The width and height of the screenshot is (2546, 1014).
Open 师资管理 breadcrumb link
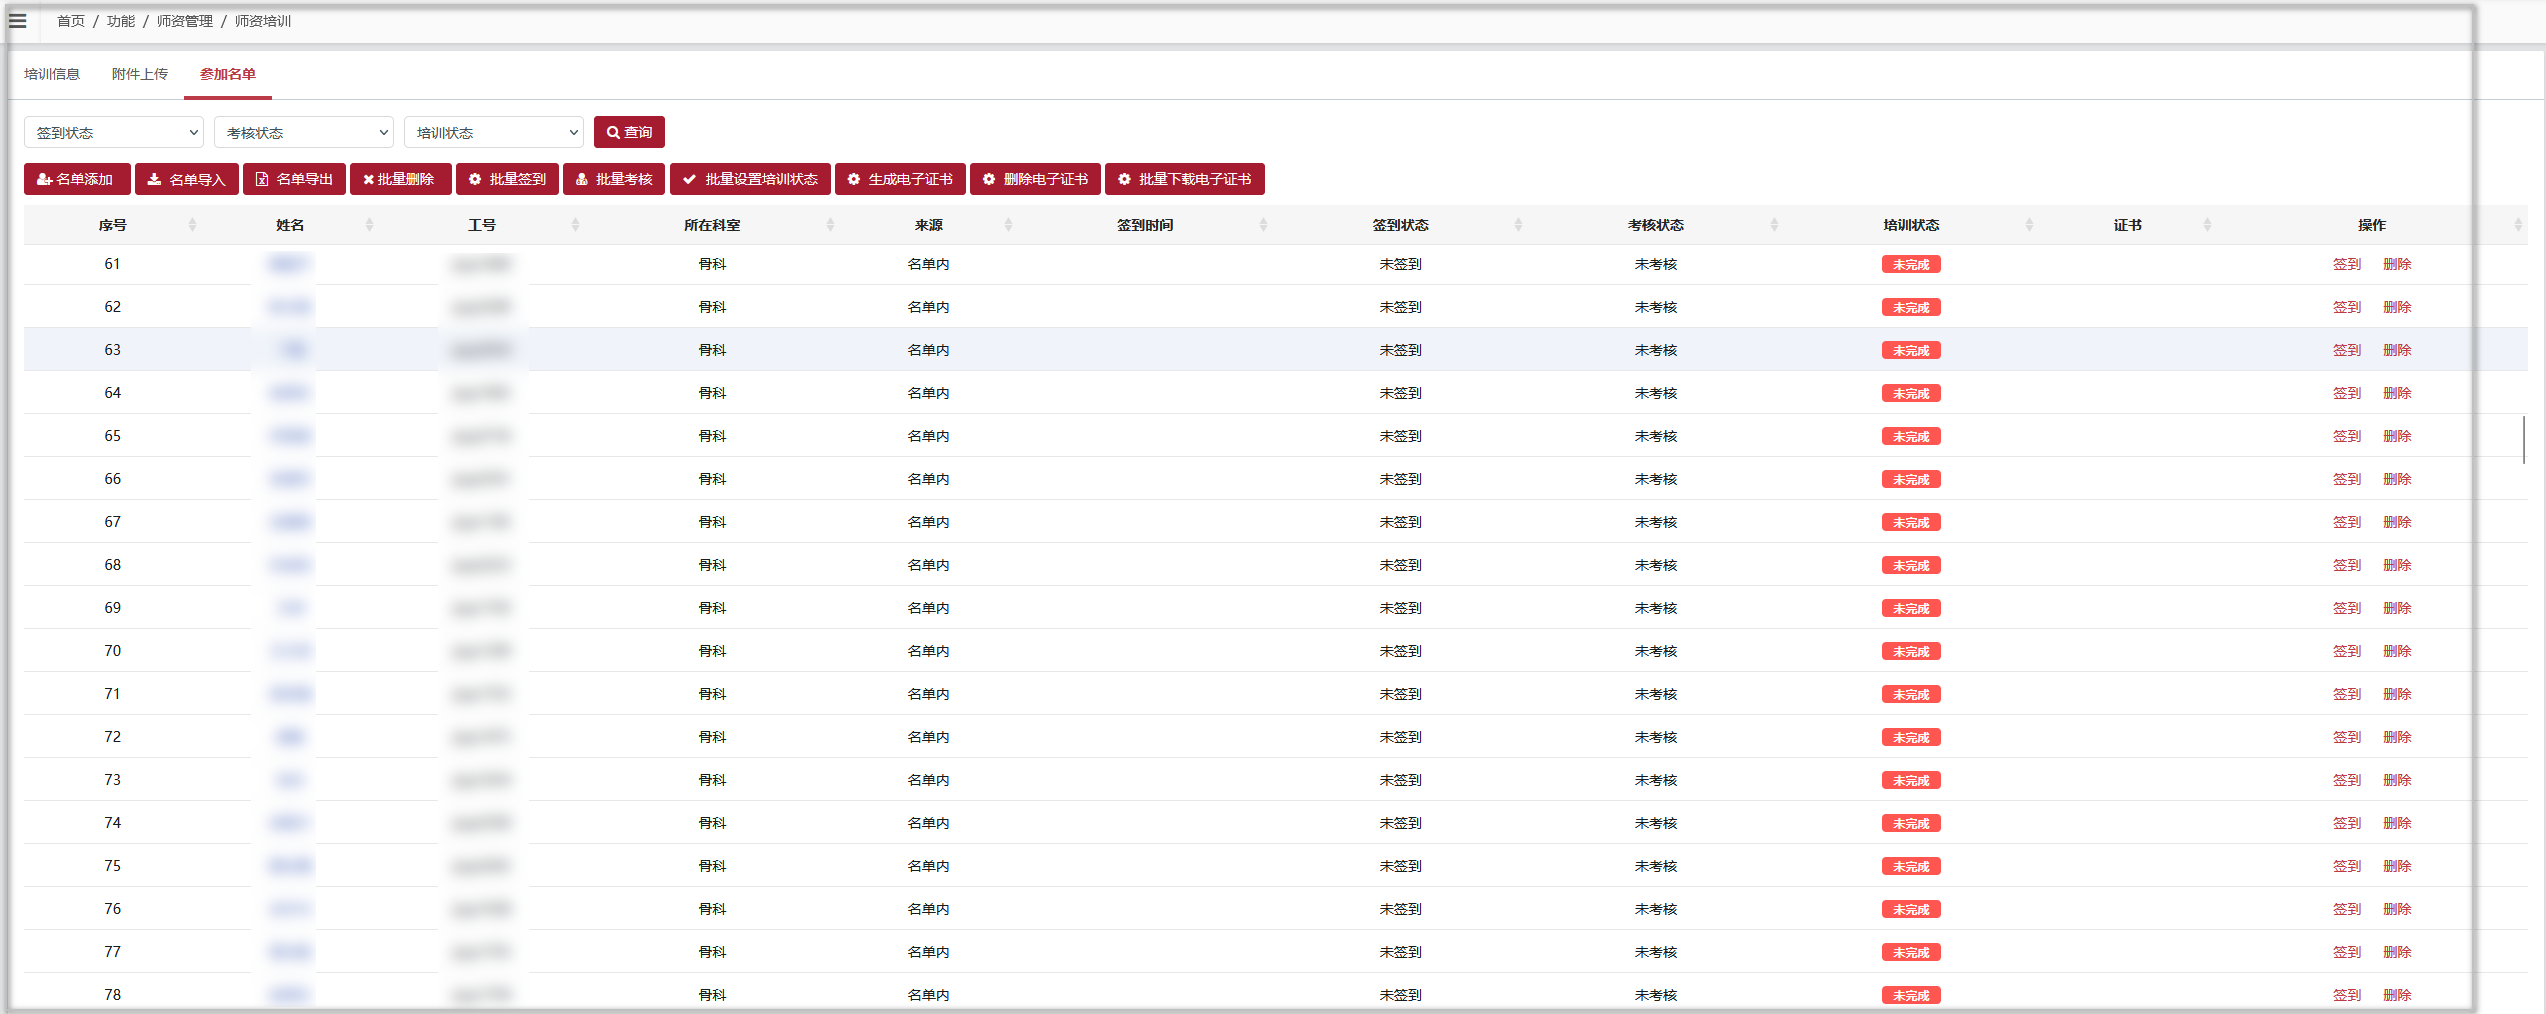click(185, 21)
